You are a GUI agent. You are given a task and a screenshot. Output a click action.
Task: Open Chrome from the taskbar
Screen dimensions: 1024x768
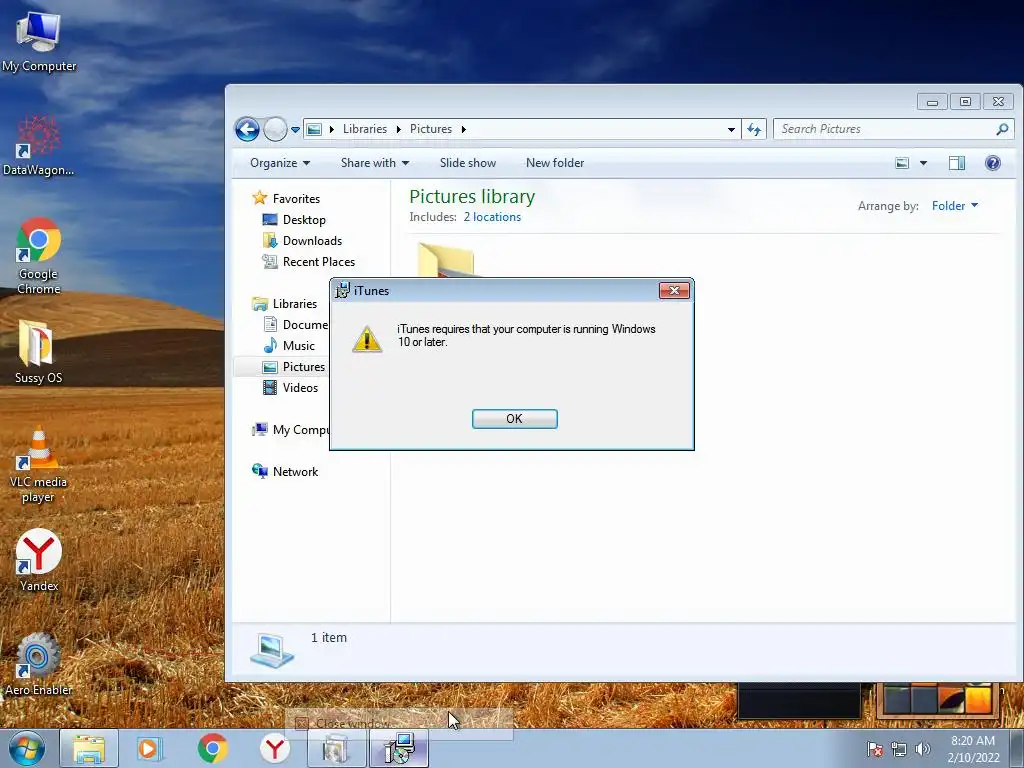coord(212,748)
